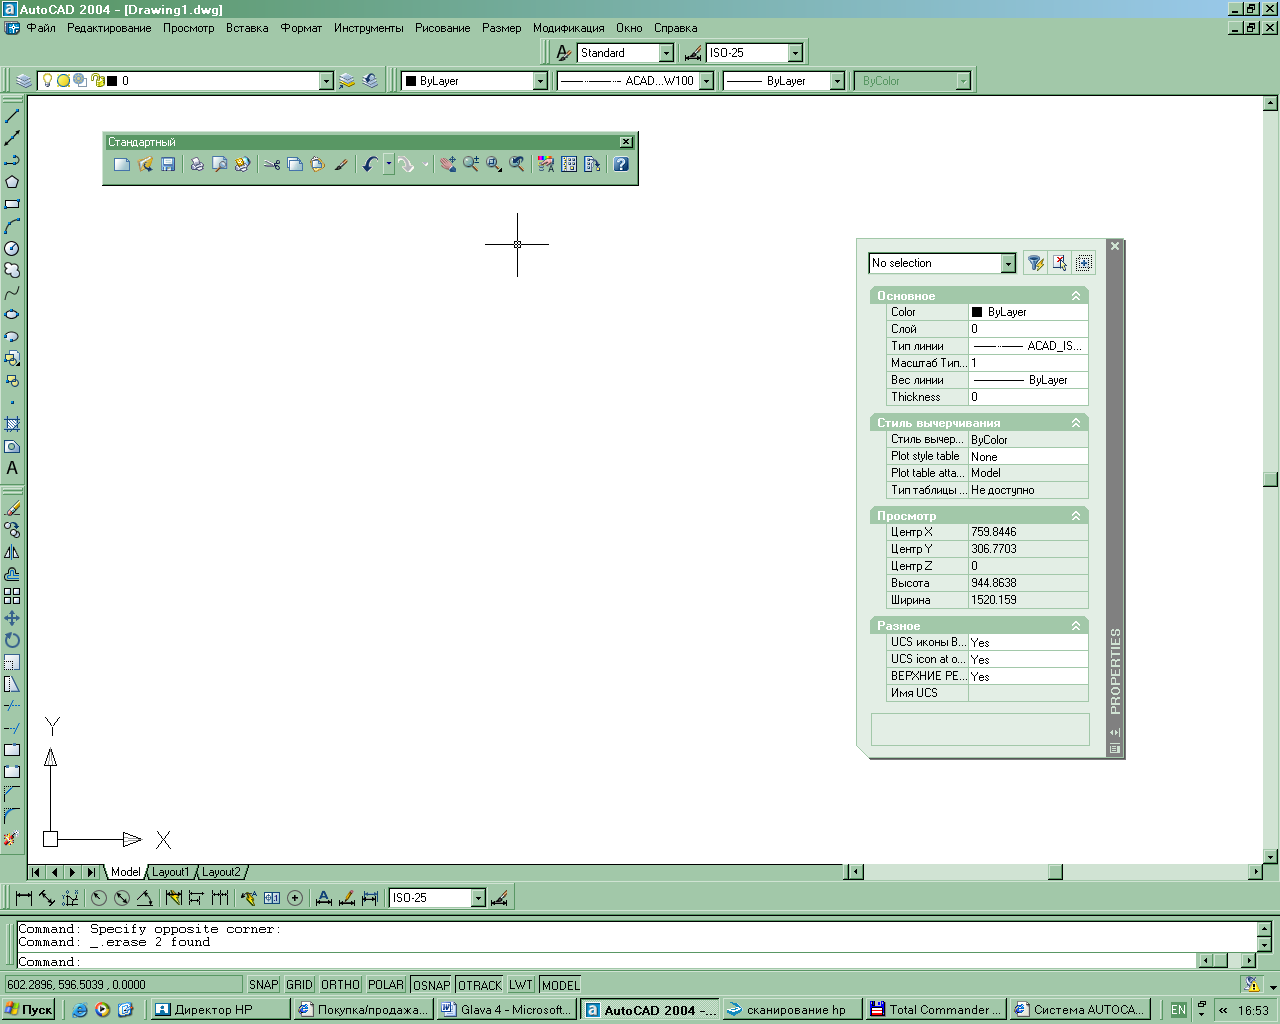This screenshot has width=1280, height=1024.
Task: Switch to Glava 4 - Microsoft taskbar button
Action: pos(507,1010)
